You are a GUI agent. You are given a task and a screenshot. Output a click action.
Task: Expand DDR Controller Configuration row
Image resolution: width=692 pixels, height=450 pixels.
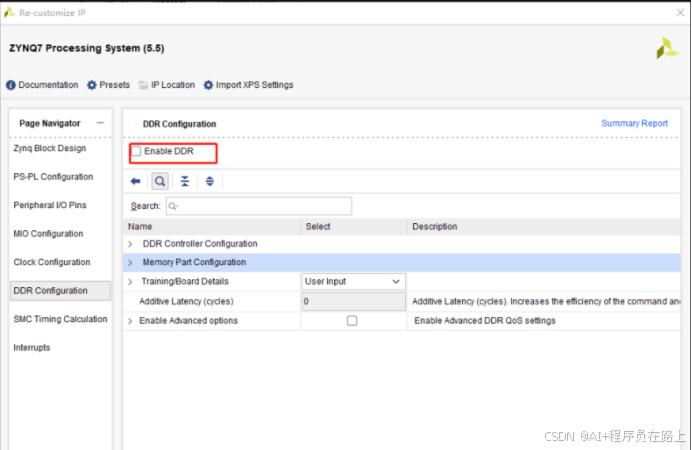pos(130,244)
